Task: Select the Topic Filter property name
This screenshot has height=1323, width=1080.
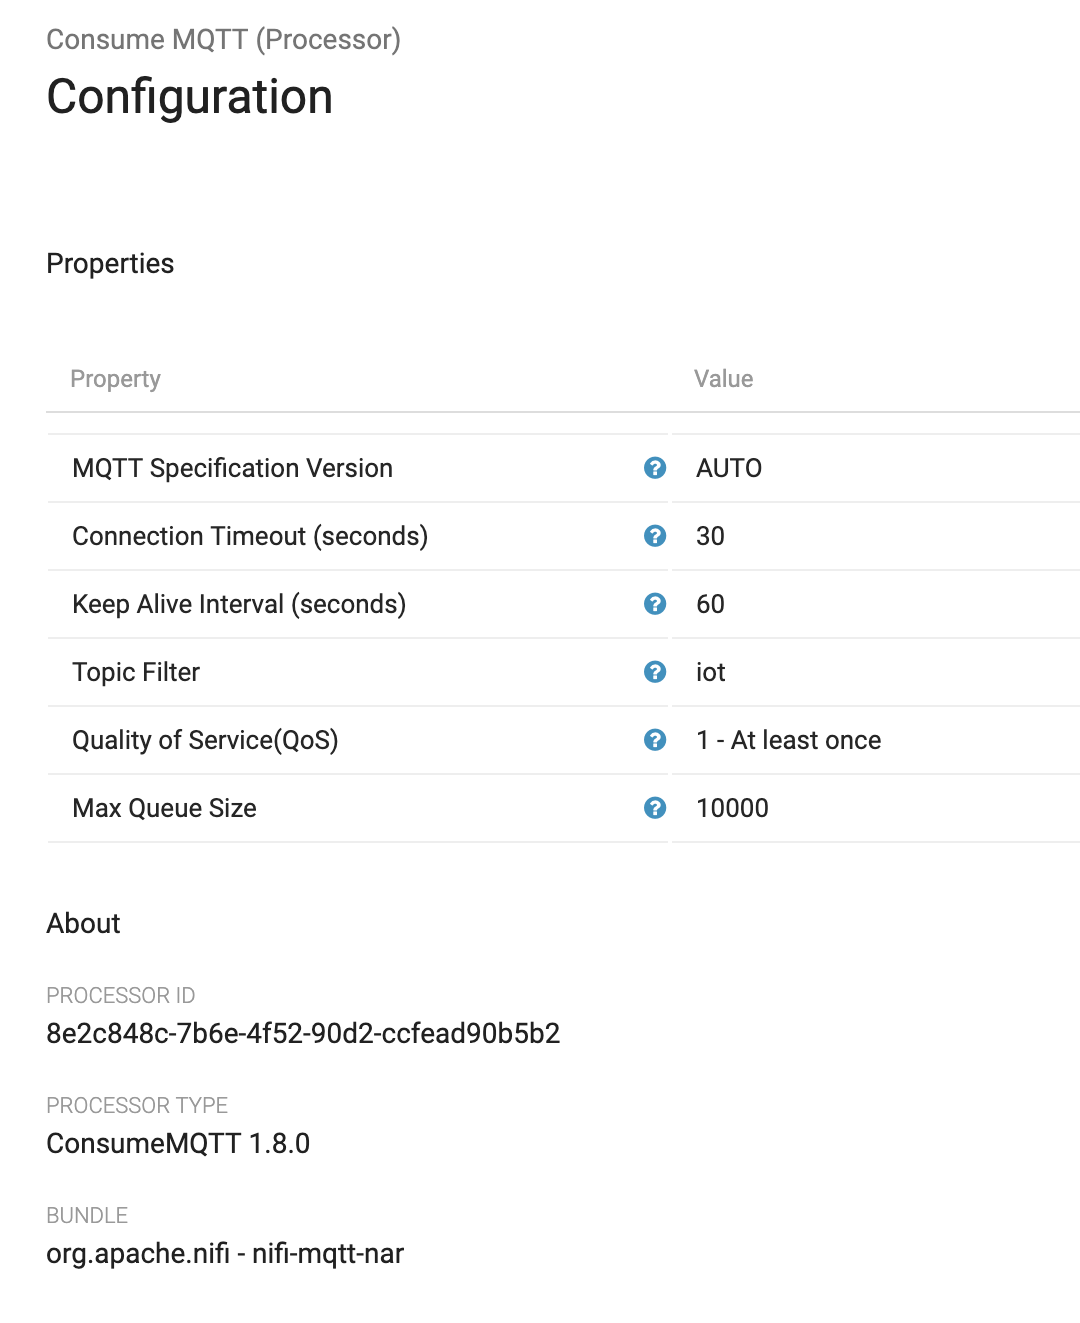Action: pos(136,672)
